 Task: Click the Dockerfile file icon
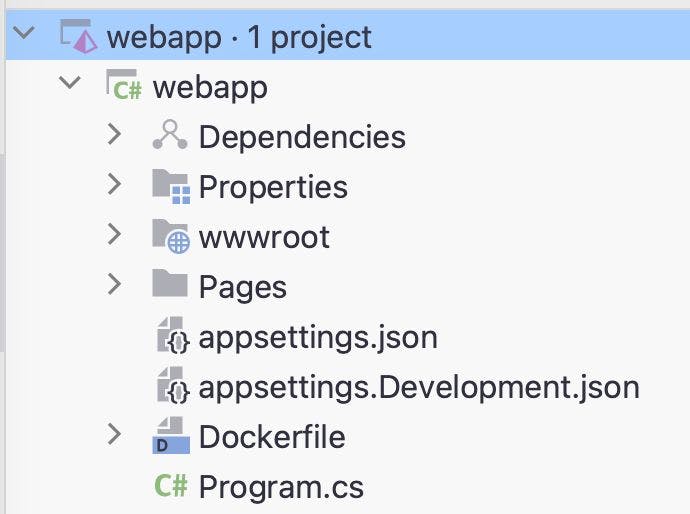[x=170, y=436]
